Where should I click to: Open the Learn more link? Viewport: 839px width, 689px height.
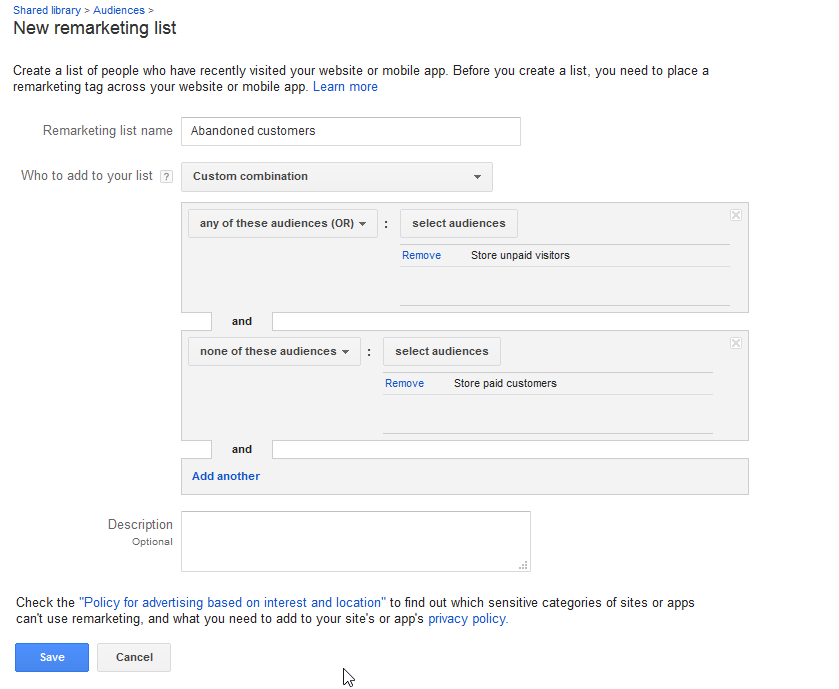point(345,87)
